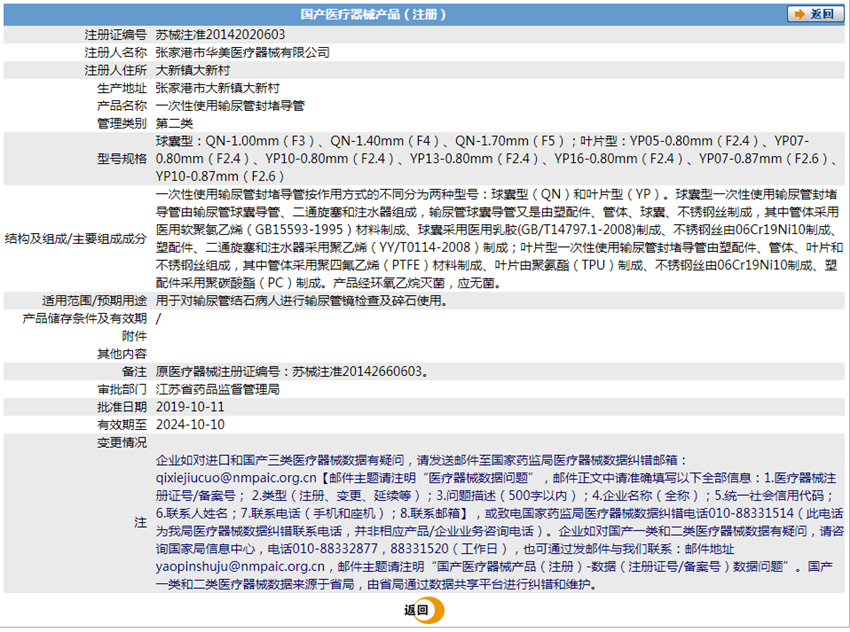
Task: Click the registration number 苏械注准20142020603
Action: point(220,35)
